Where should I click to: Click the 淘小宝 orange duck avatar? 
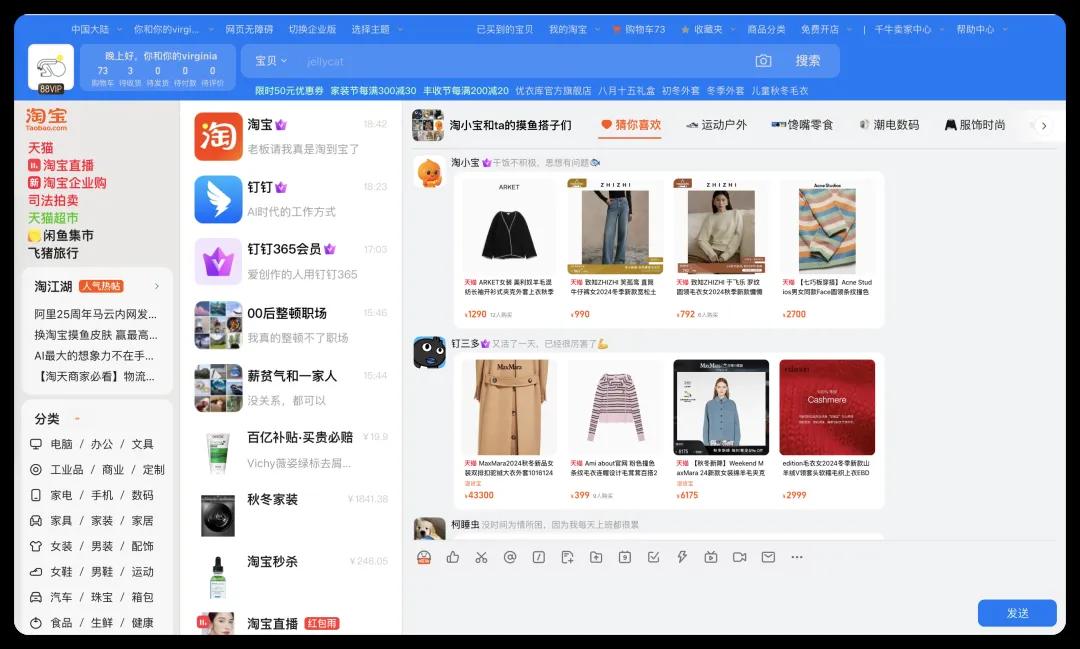coord(430,173)
